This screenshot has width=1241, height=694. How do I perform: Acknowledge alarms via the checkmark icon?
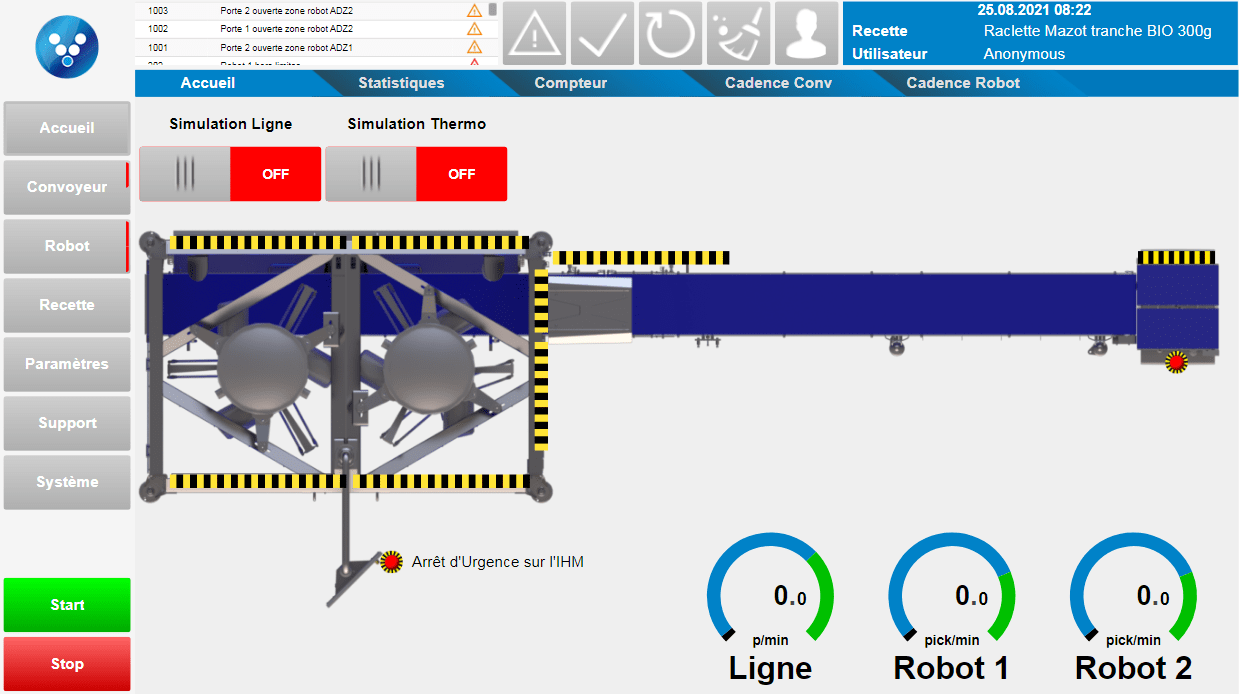coord(601,33)
